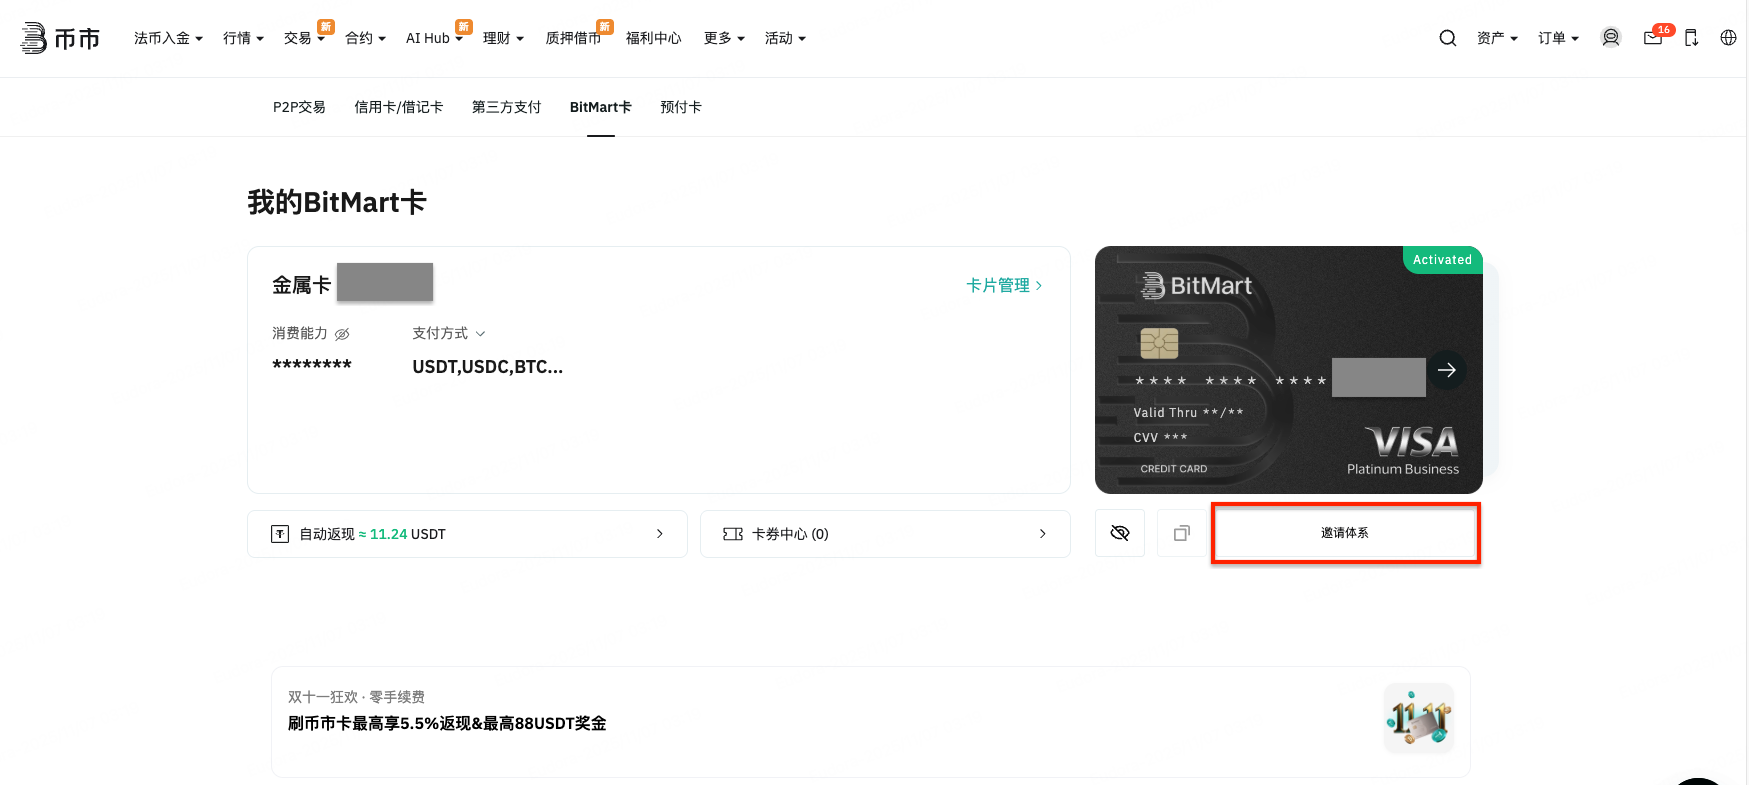
Task: Open the 自动返现 11.24 USDT row
Action: click(467, 534)
